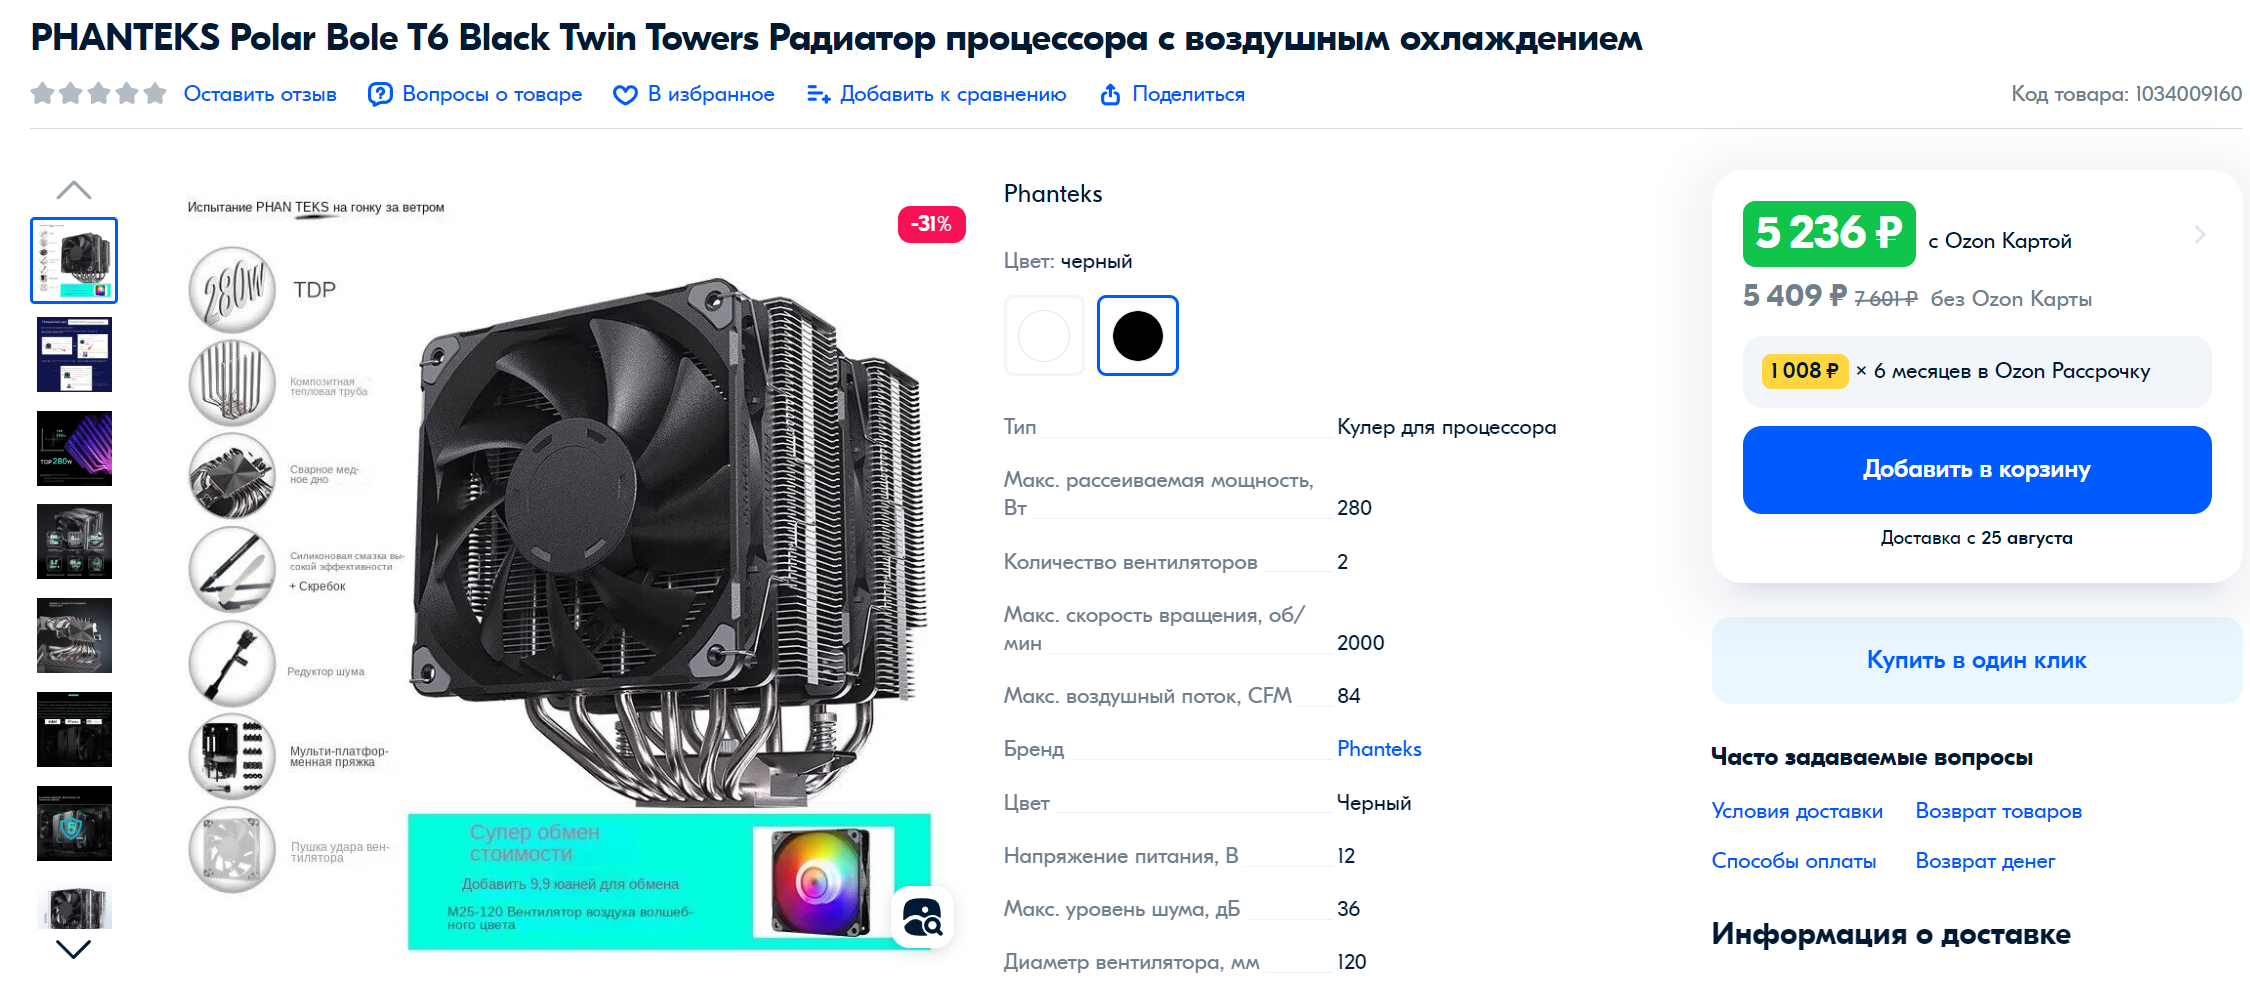The height and width of the screenshot is (985, 2250).
Task: Click the heart icon for favorites
Action: point(625,95)
